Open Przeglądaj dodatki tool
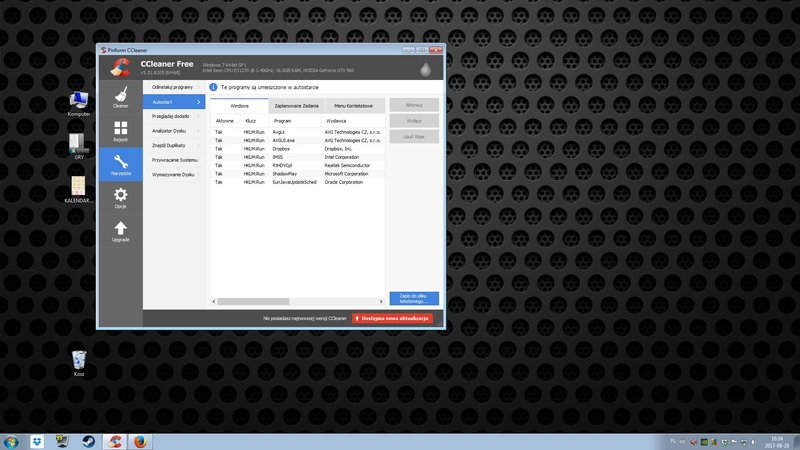Viewport: 800px width, 450px height. 174,116
